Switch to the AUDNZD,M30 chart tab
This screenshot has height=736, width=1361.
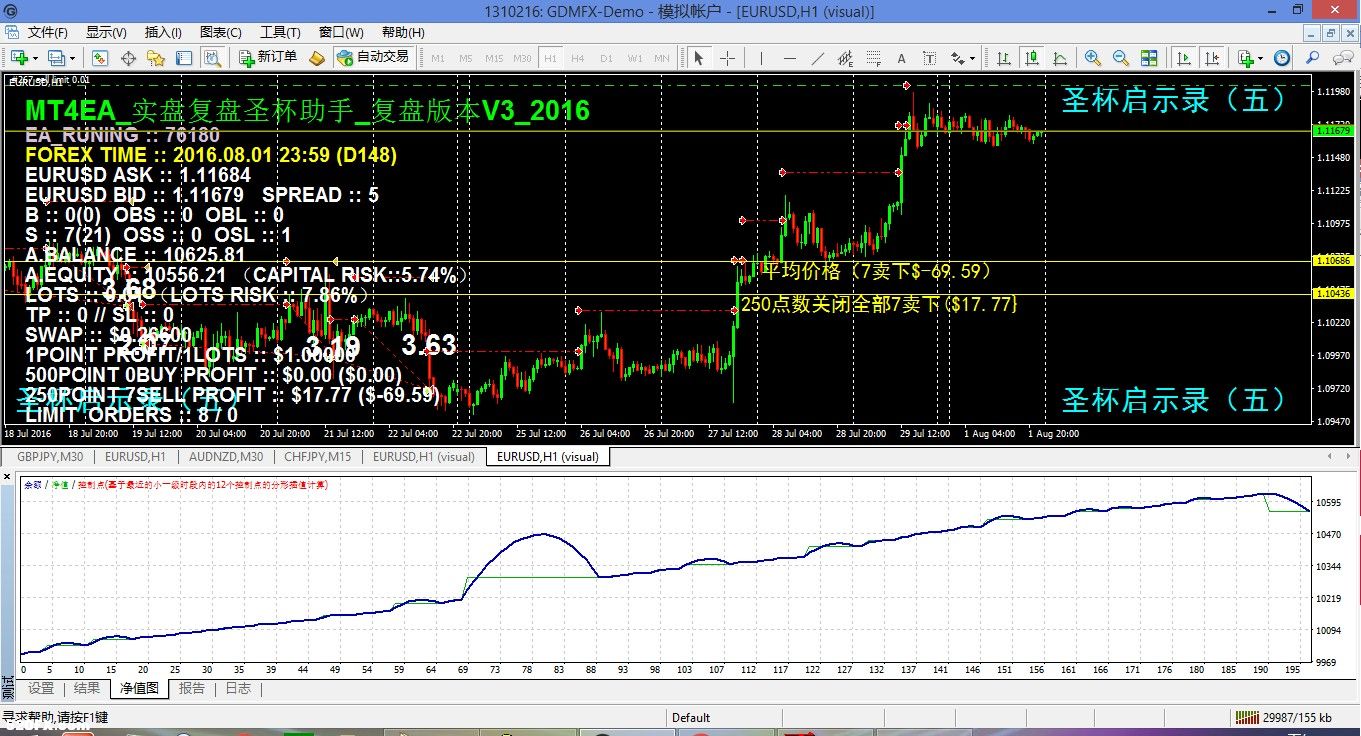click(x=225, y=457)
